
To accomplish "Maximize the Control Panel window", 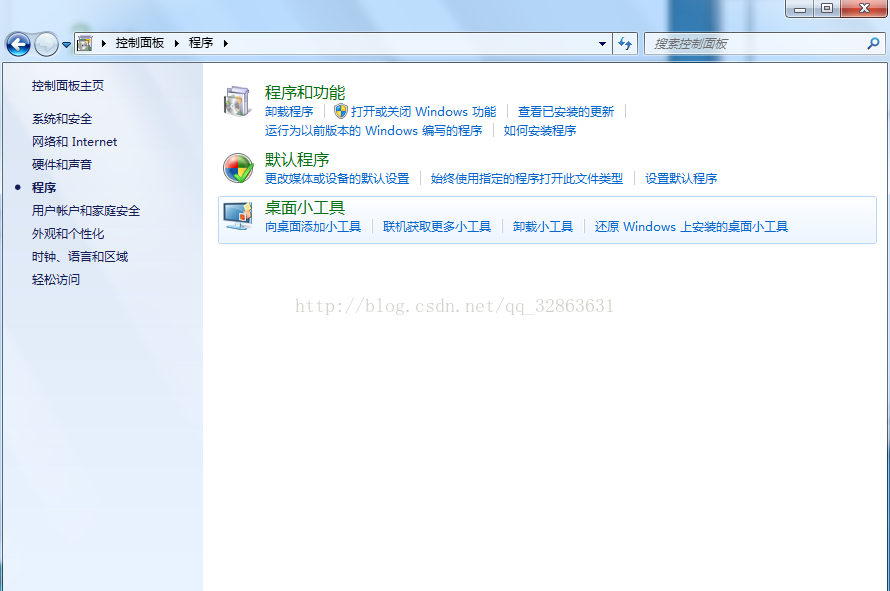I will tap(828, 9).
